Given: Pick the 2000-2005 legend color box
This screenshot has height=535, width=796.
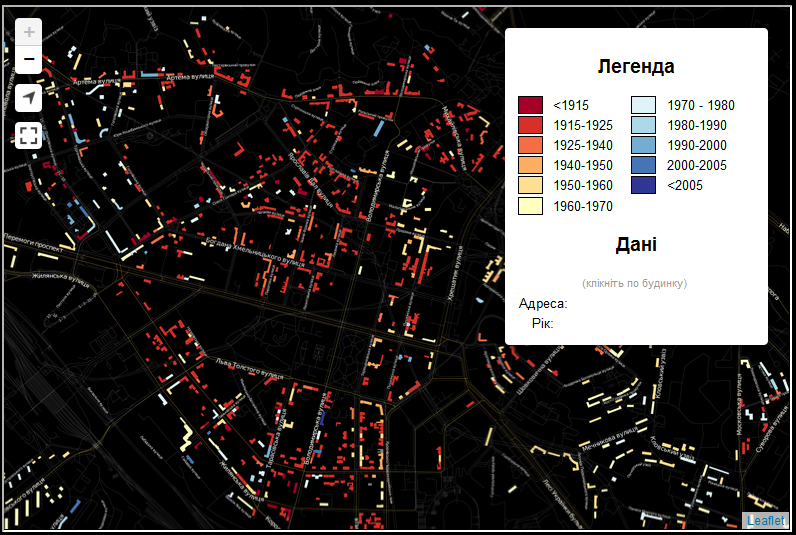Looking at the screenshot, I should [644, 165].
